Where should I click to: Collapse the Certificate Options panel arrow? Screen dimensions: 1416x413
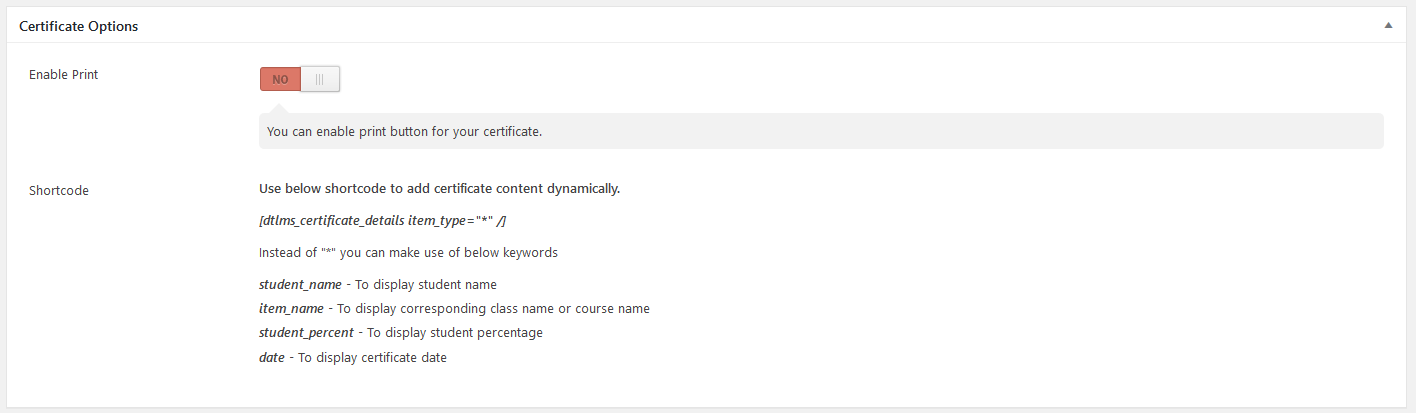(1388, 26)
